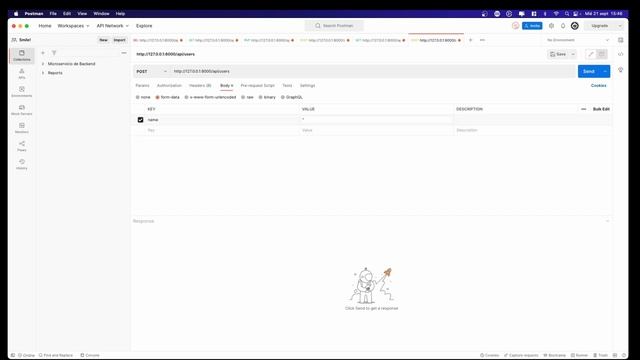640x360 pixels.
Task: Click the Invite button
Action: click(x=532, y=26)
